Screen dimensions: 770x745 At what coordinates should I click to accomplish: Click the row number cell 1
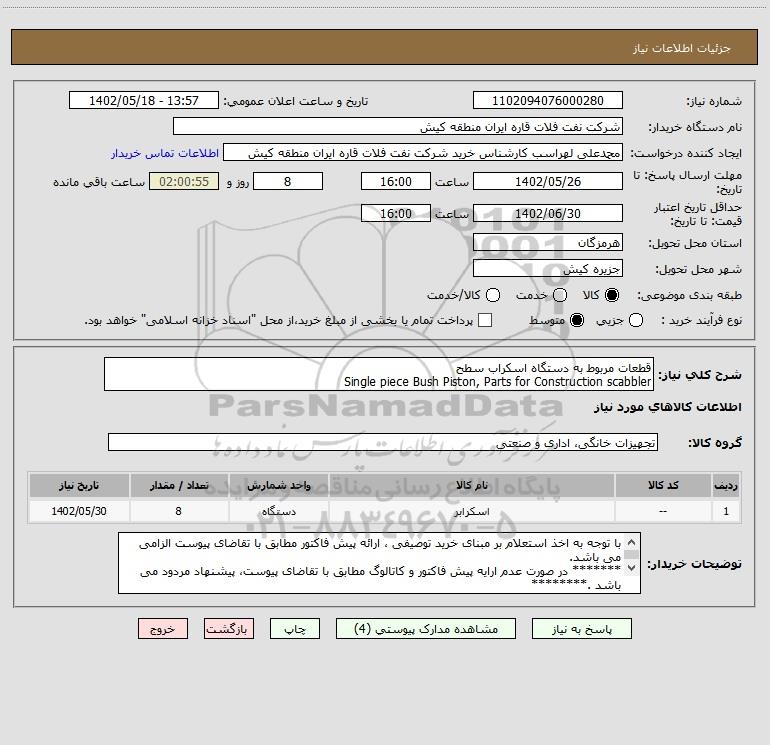(x=726, y=511)
